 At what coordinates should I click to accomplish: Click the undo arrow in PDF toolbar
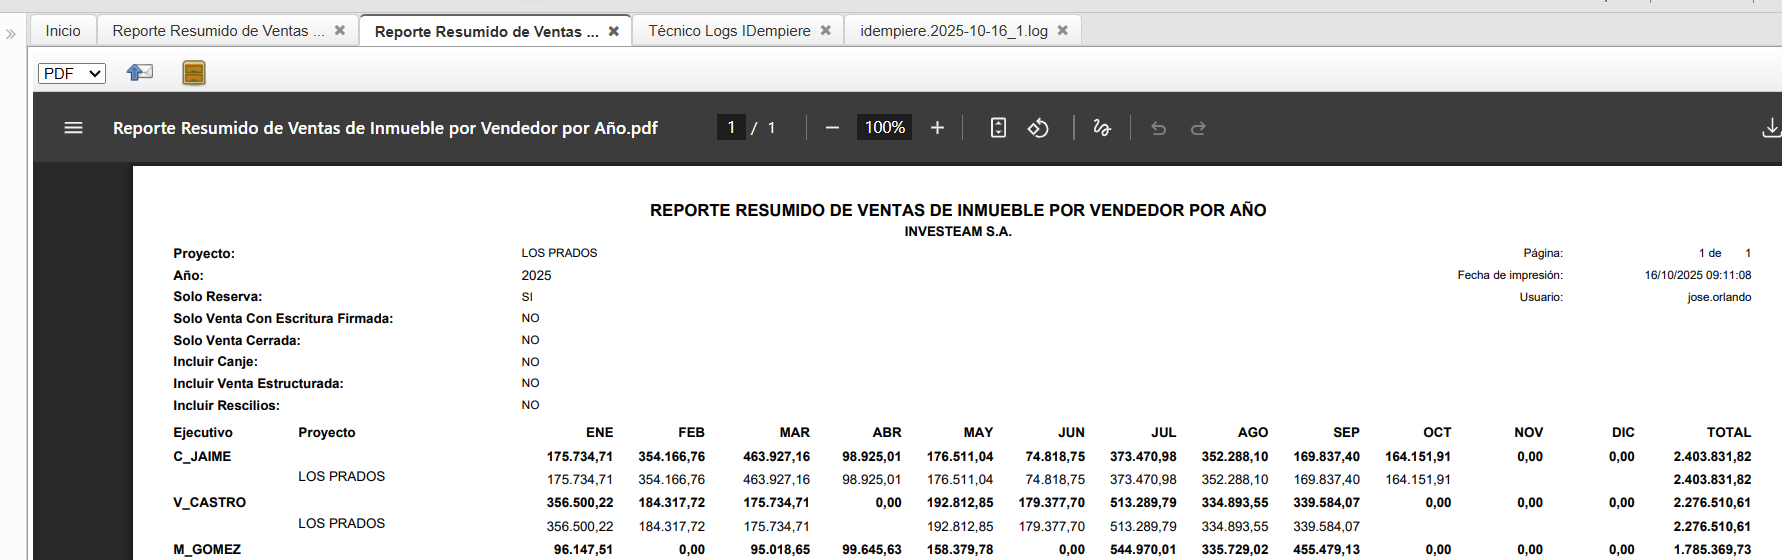1158,128
